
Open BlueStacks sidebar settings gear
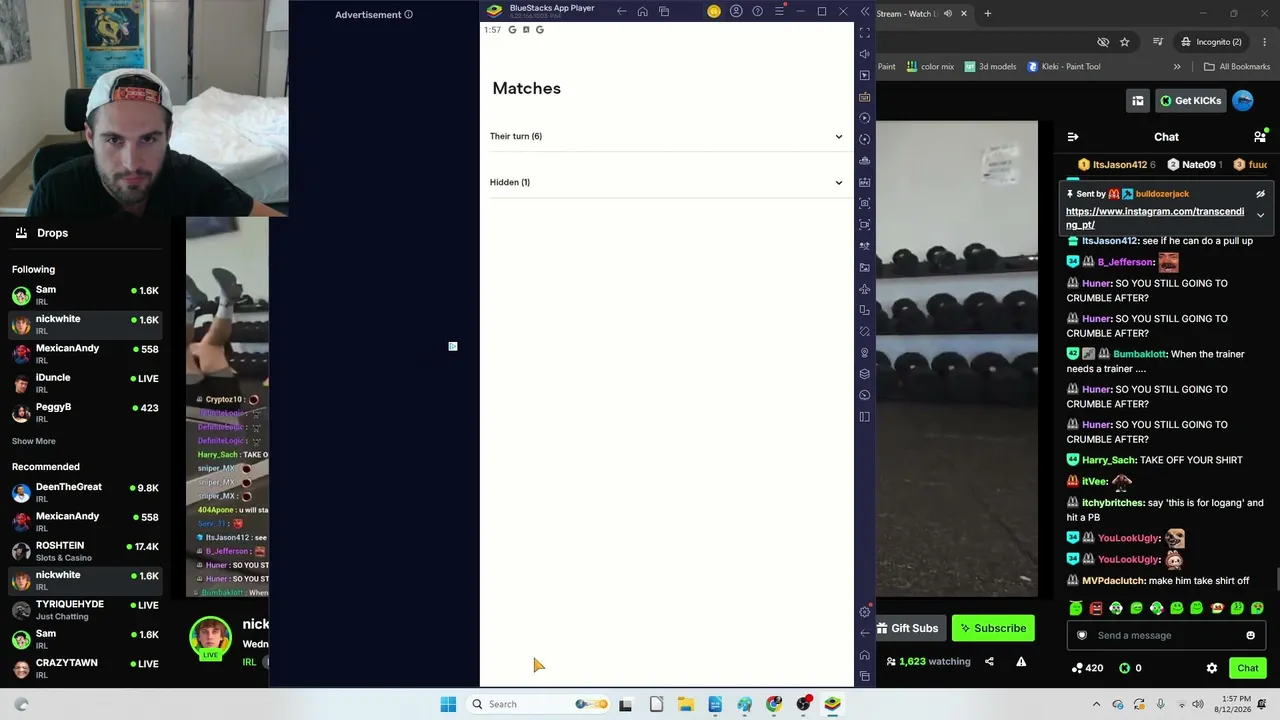(865, 612)
